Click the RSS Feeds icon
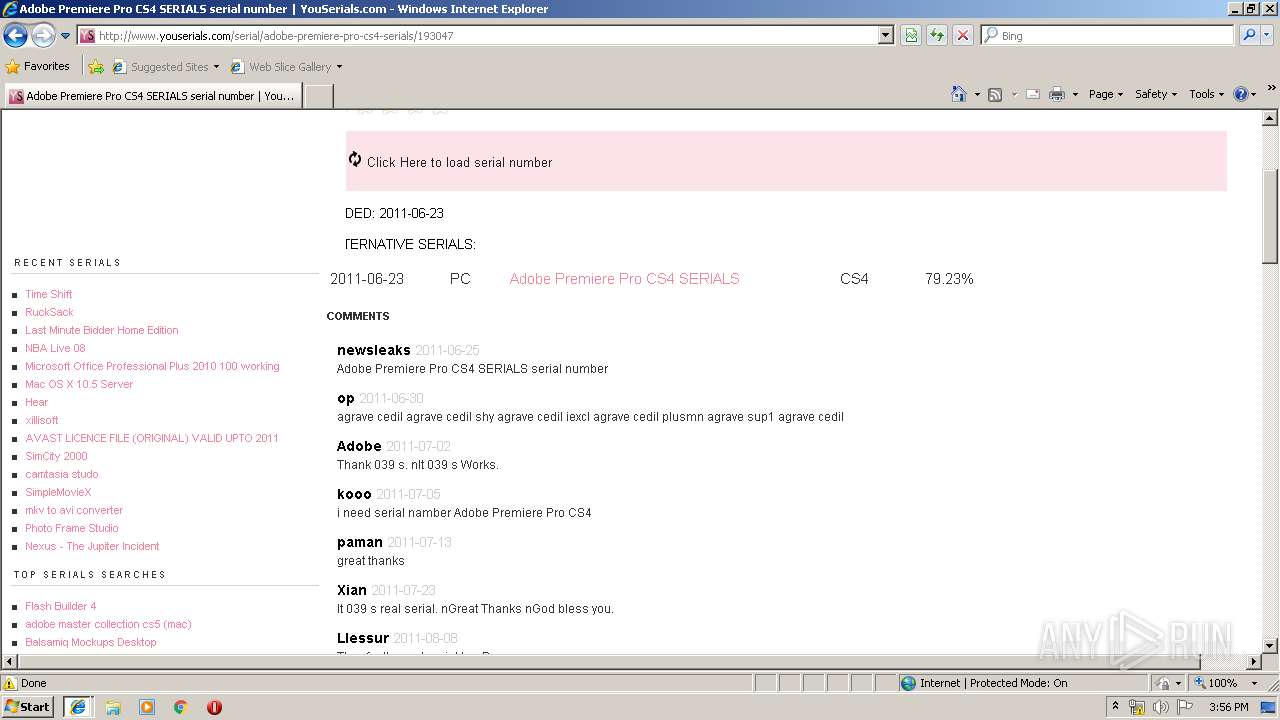The height and width of the screenshot is (720, 1280). pyautogui.click(x=995, y=94)
